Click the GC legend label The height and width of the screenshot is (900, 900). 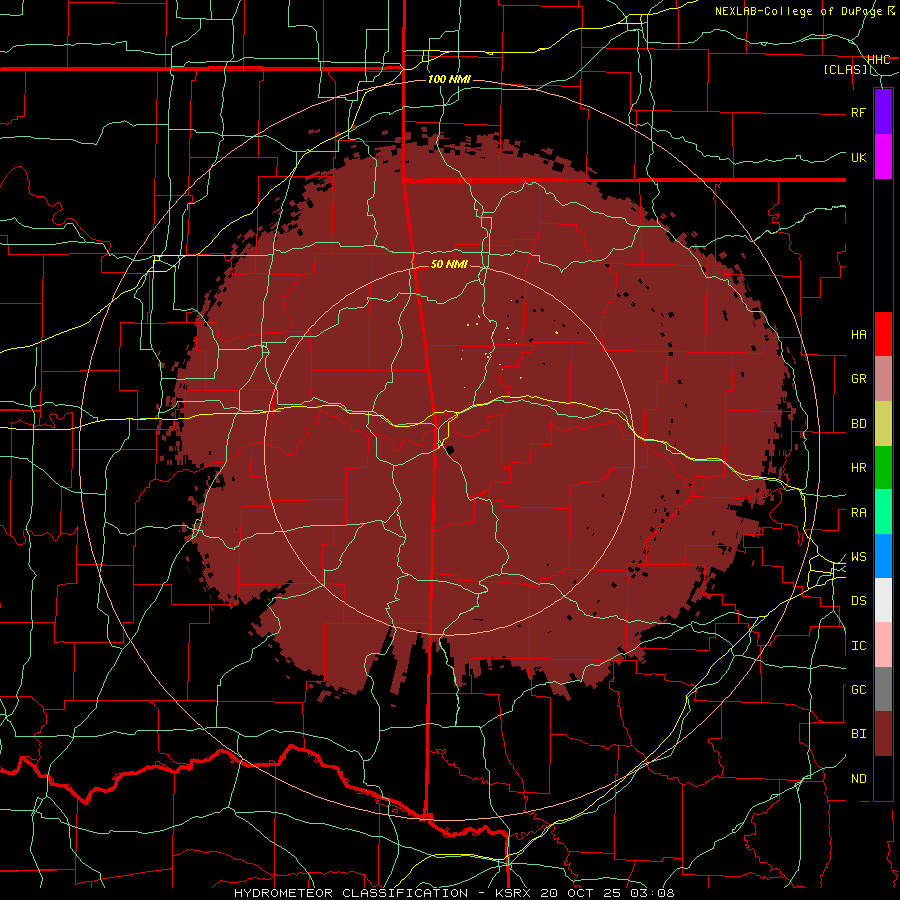tap(858, 690)
